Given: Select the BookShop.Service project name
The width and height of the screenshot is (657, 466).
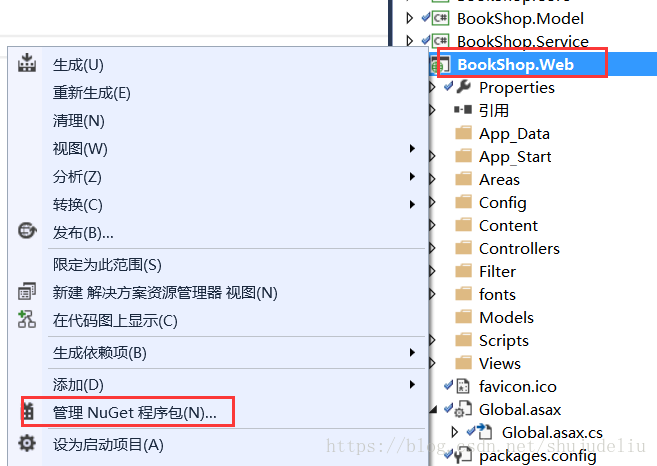Looking at the screenshot, I should [x=522, y=41].
